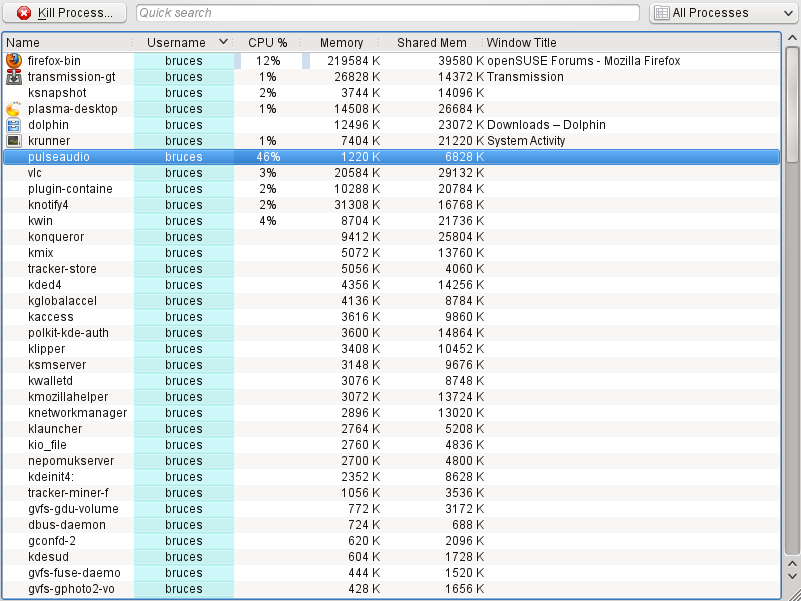801x601 pixels.
Task: Select the plasma-desktop process name
Action: click(x=73, y=109)
